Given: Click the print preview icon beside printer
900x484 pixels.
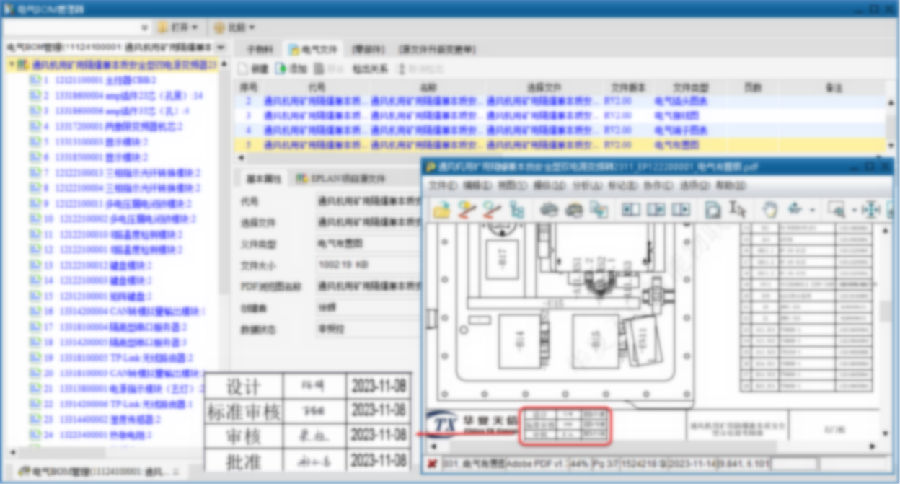Looking at the screenshot, I should [574, 210].
